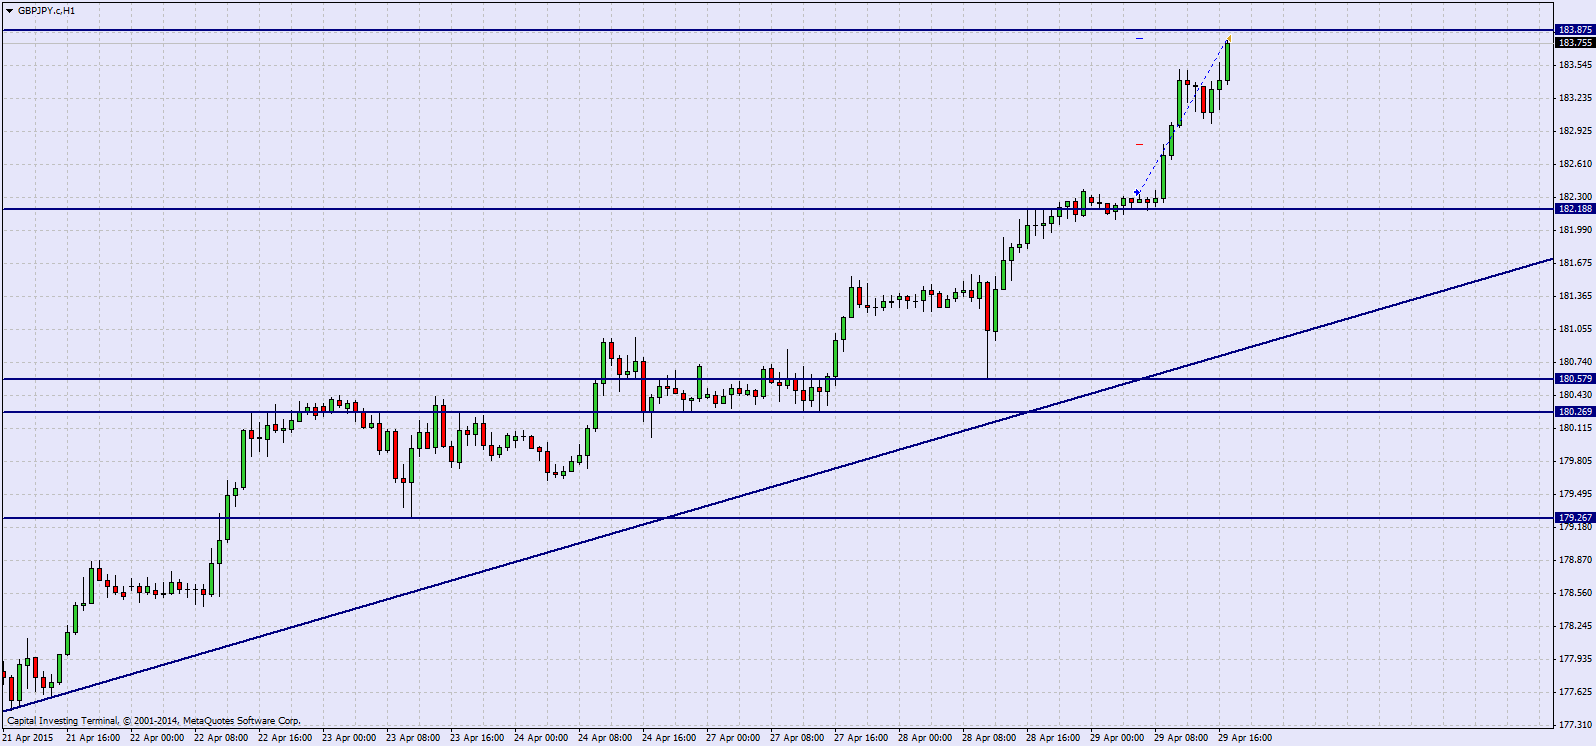Click the 23 Apr 08:00 time label
1596x746 pixels.
click(413, 738)
